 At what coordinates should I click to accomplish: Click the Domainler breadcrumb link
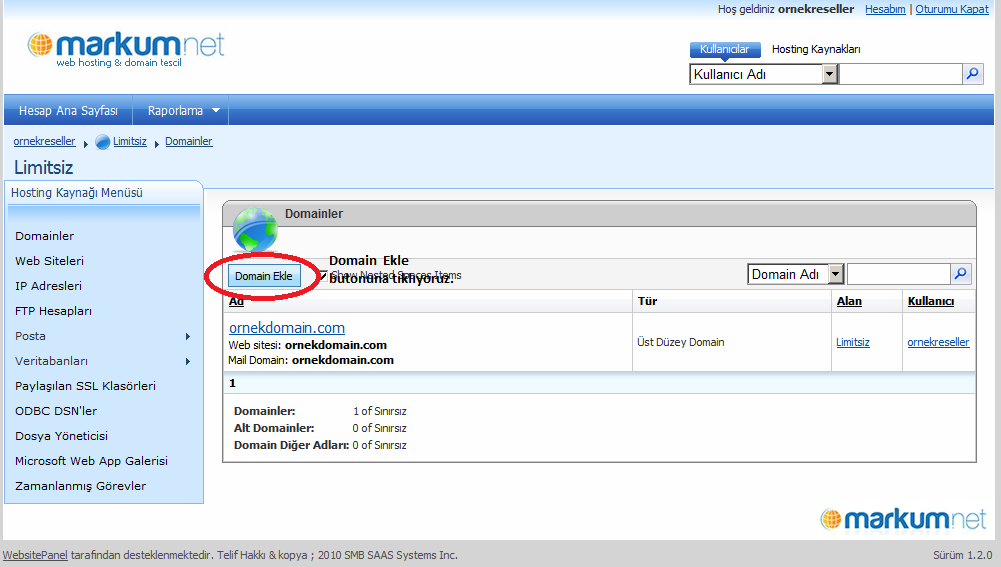coord(188,141)
